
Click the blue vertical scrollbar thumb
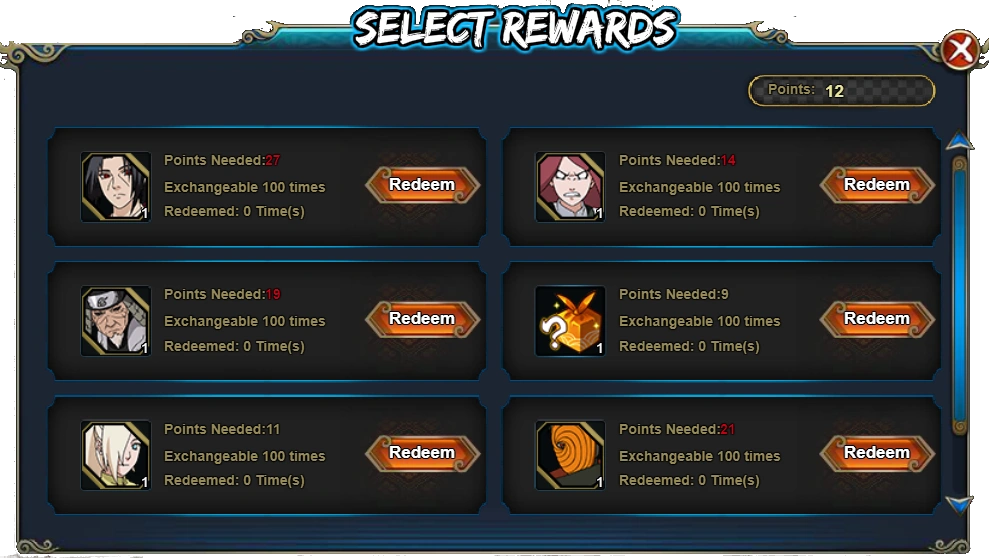(x=960, y=296)
